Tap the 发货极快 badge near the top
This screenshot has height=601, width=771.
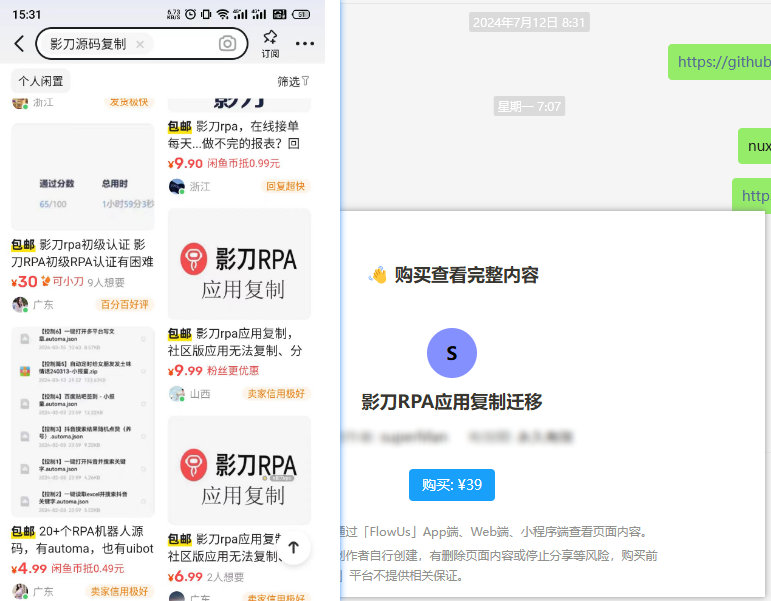click(x=129, y=102)
